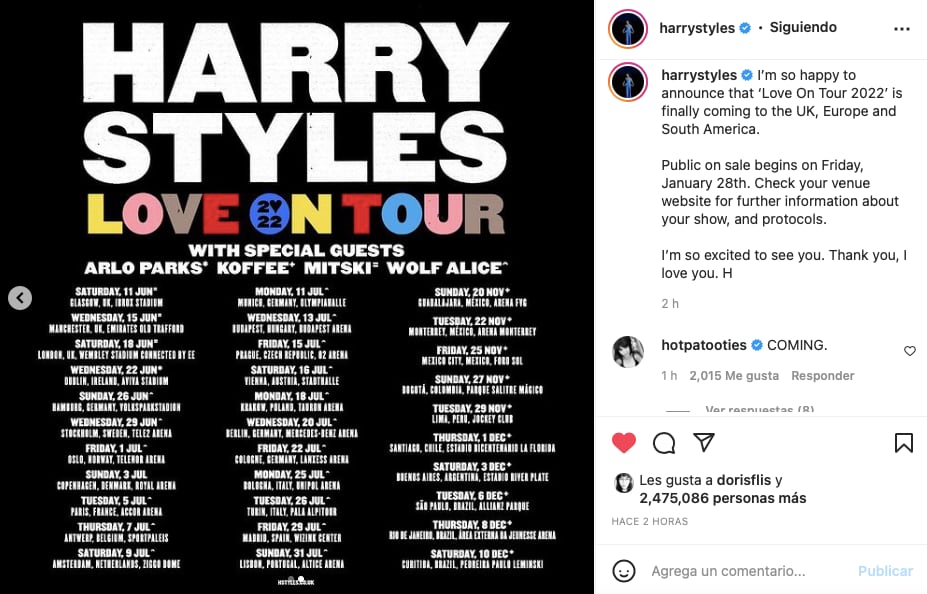This screenshot has height=594, width=927.
Task: Click harrystyles header profile picture
Action: (x=629, y=29)
